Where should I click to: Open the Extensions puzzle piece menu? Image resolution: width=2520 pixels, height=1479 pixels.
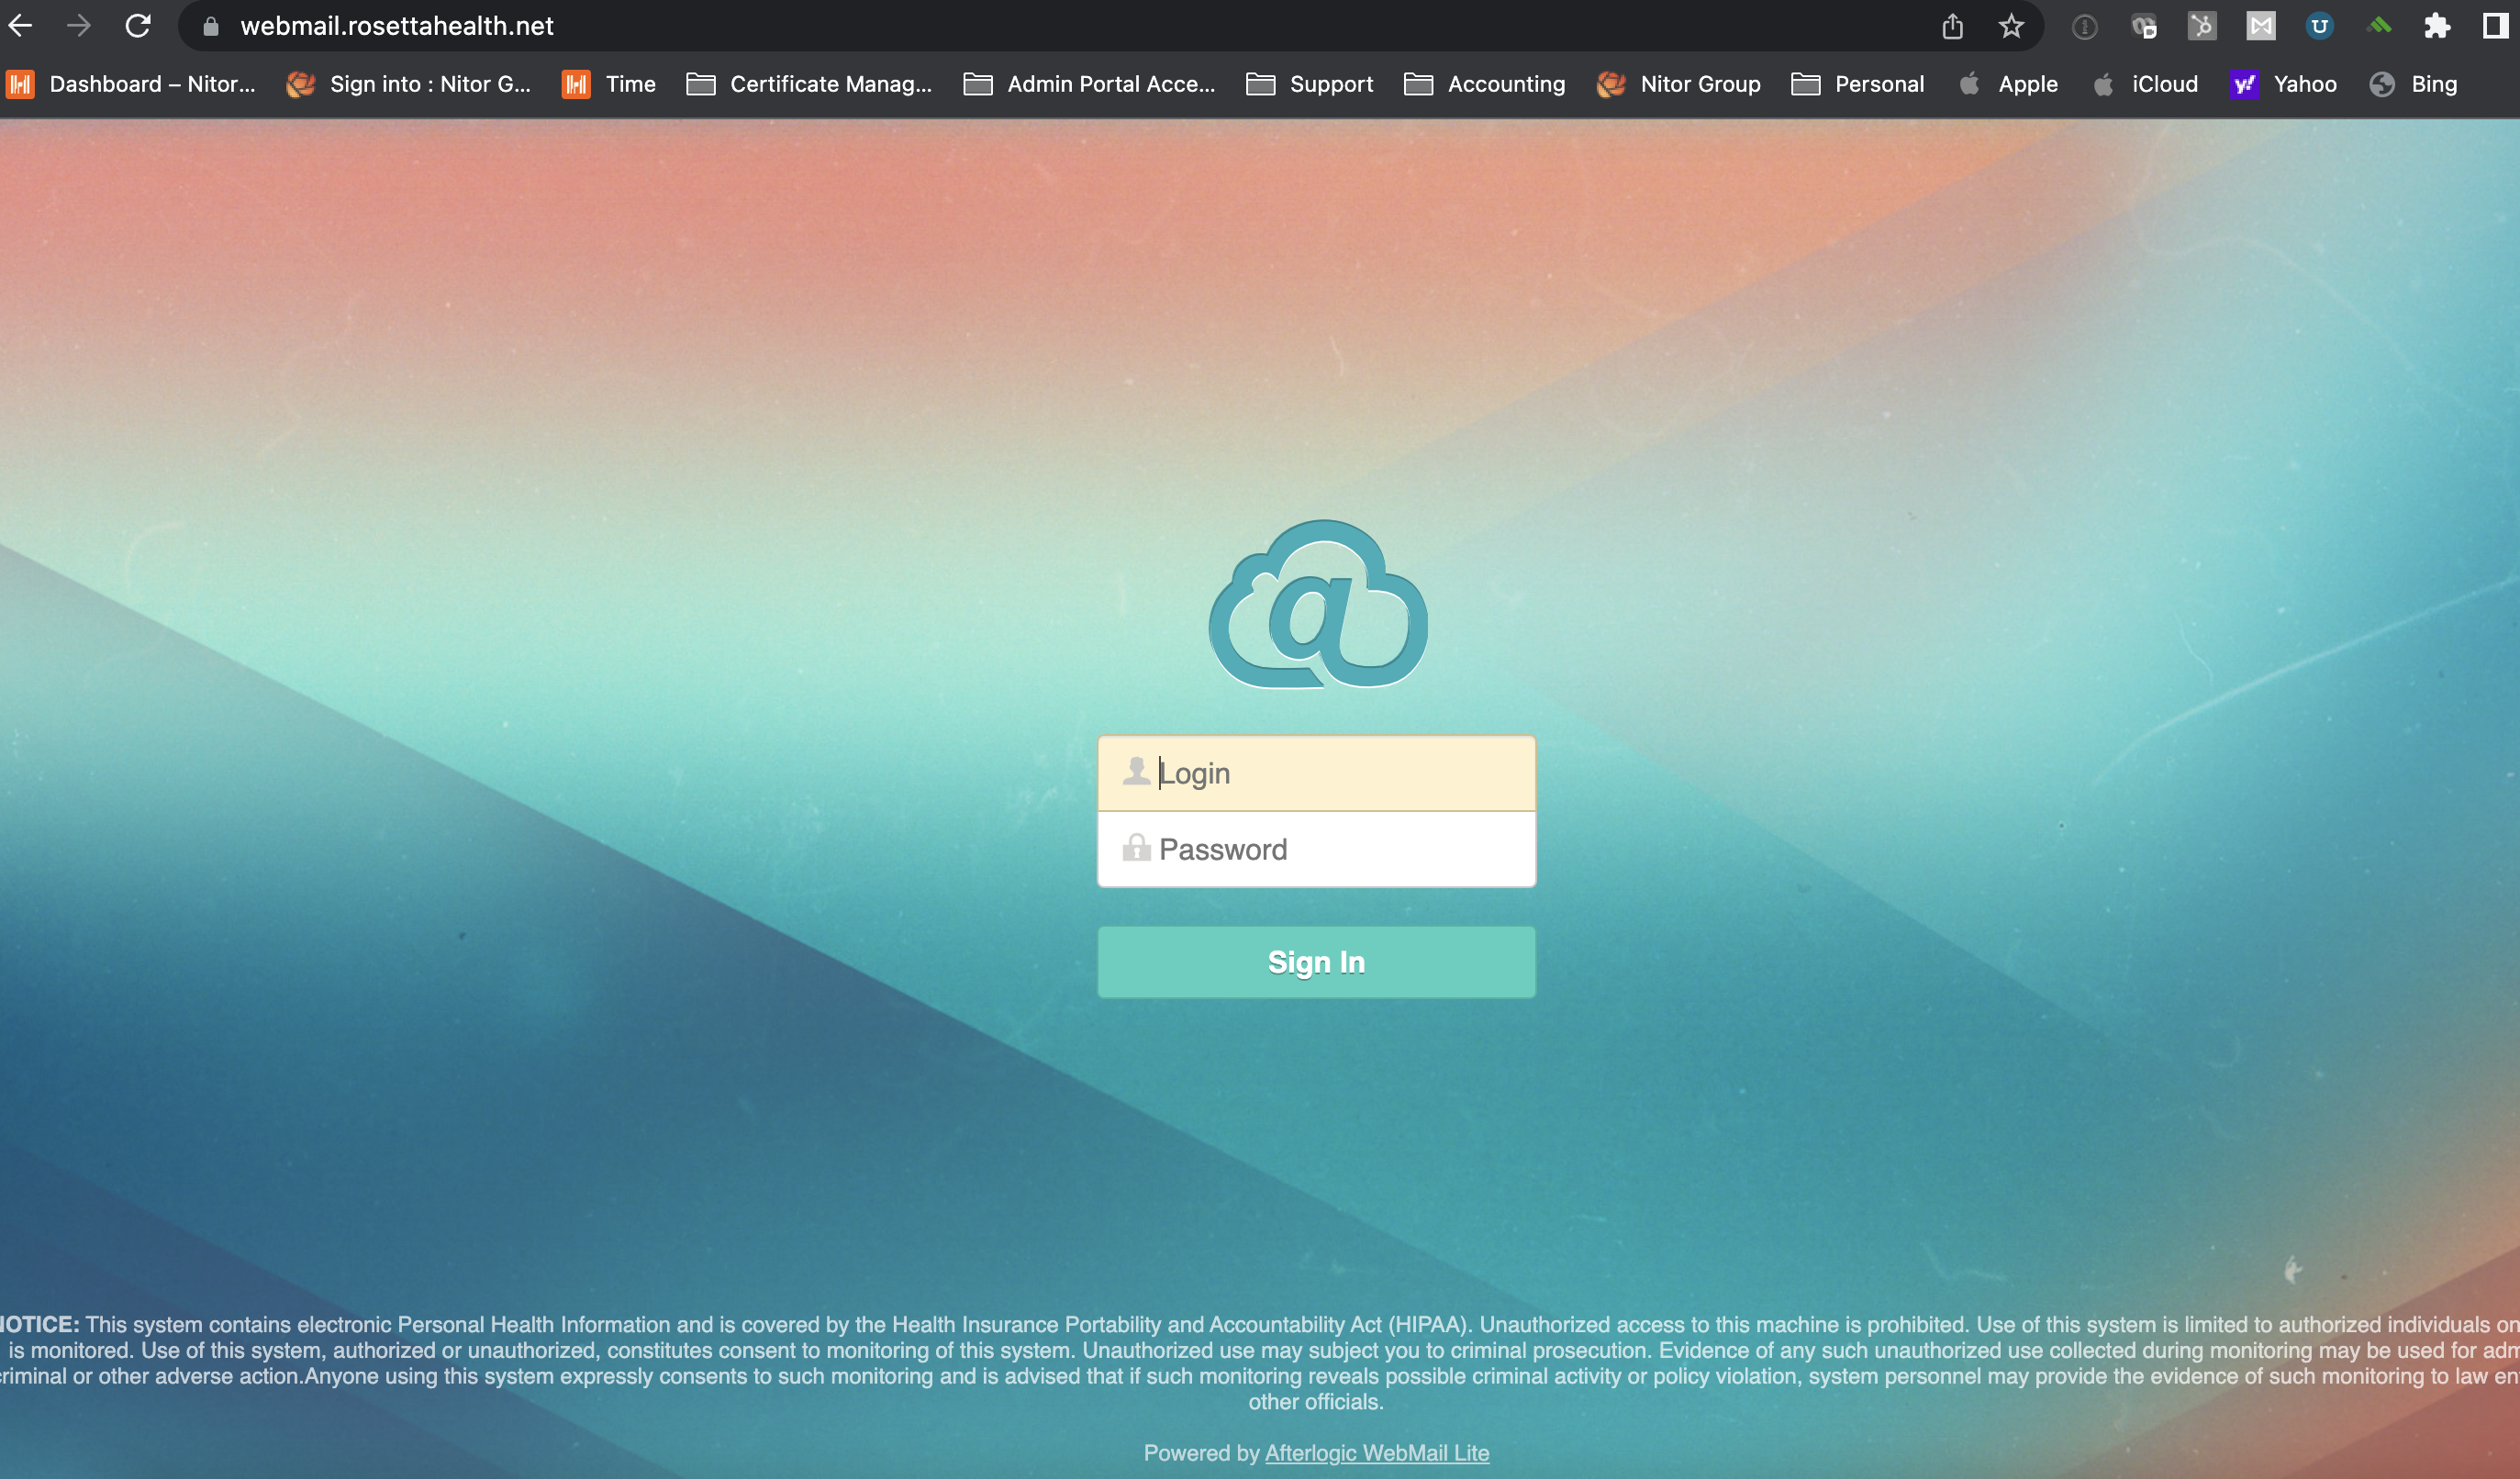[x=2437, y=26]
